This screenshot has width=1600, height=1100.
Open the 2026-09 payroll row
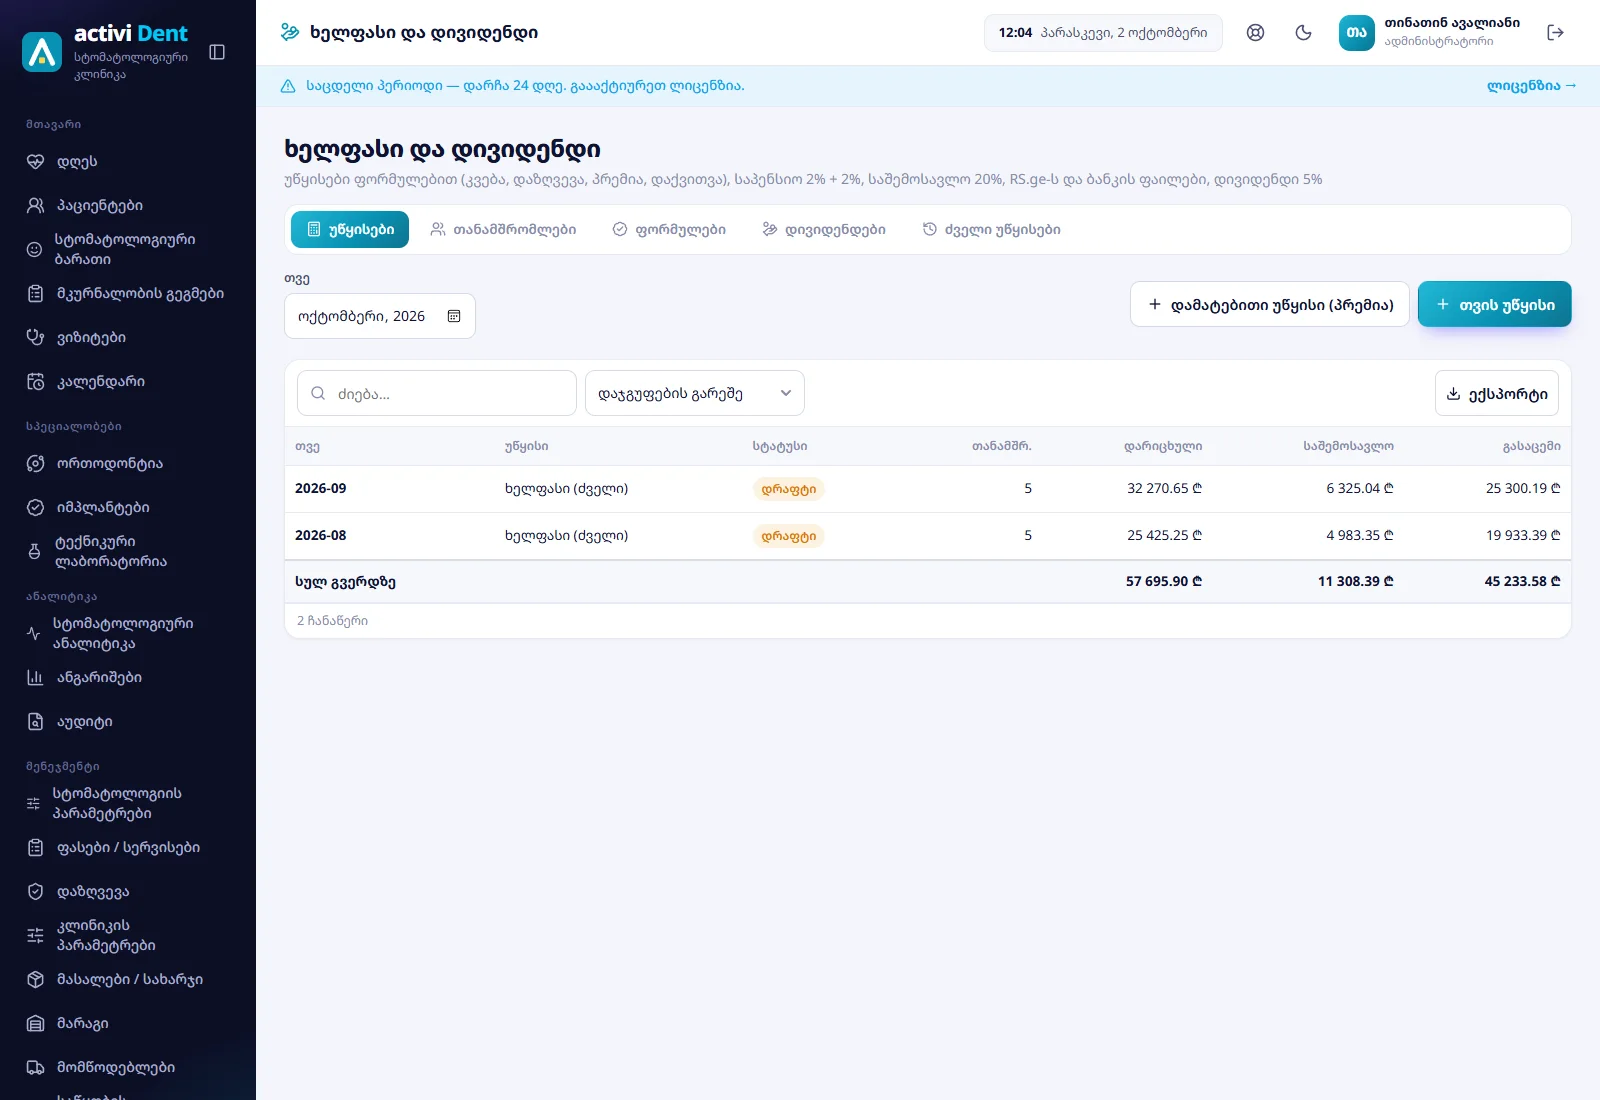(x=928, y=489)
